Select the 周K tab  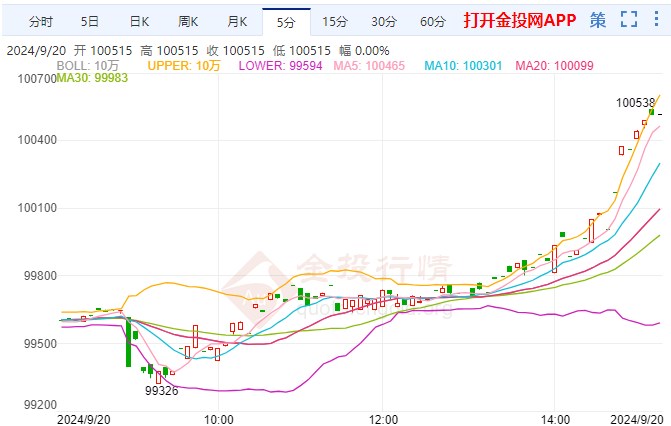188,21
